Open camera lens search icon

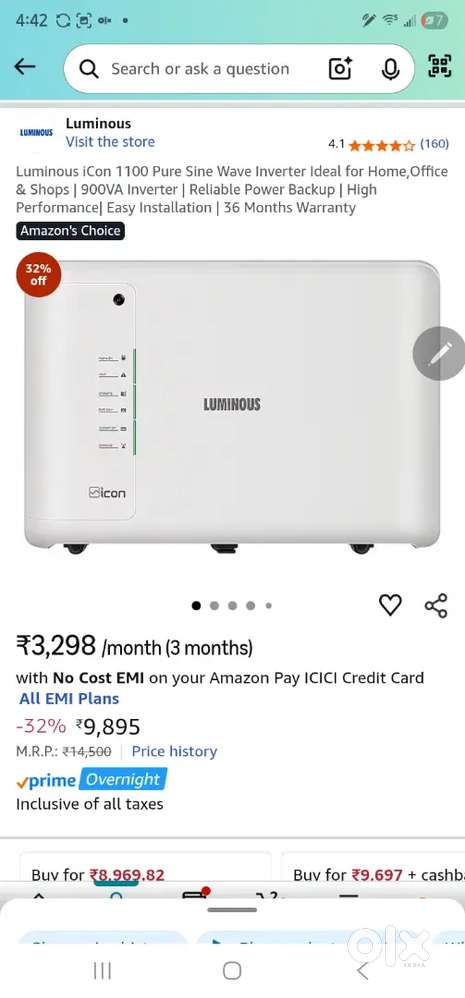(340, 68)
